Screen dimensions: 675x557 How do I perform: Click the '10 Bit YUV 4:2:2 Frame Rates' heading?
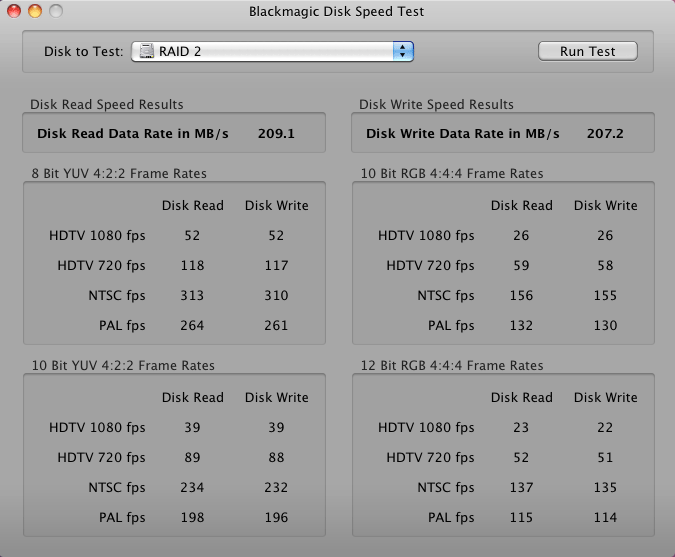pyautogui.click(x=123, y=365)
